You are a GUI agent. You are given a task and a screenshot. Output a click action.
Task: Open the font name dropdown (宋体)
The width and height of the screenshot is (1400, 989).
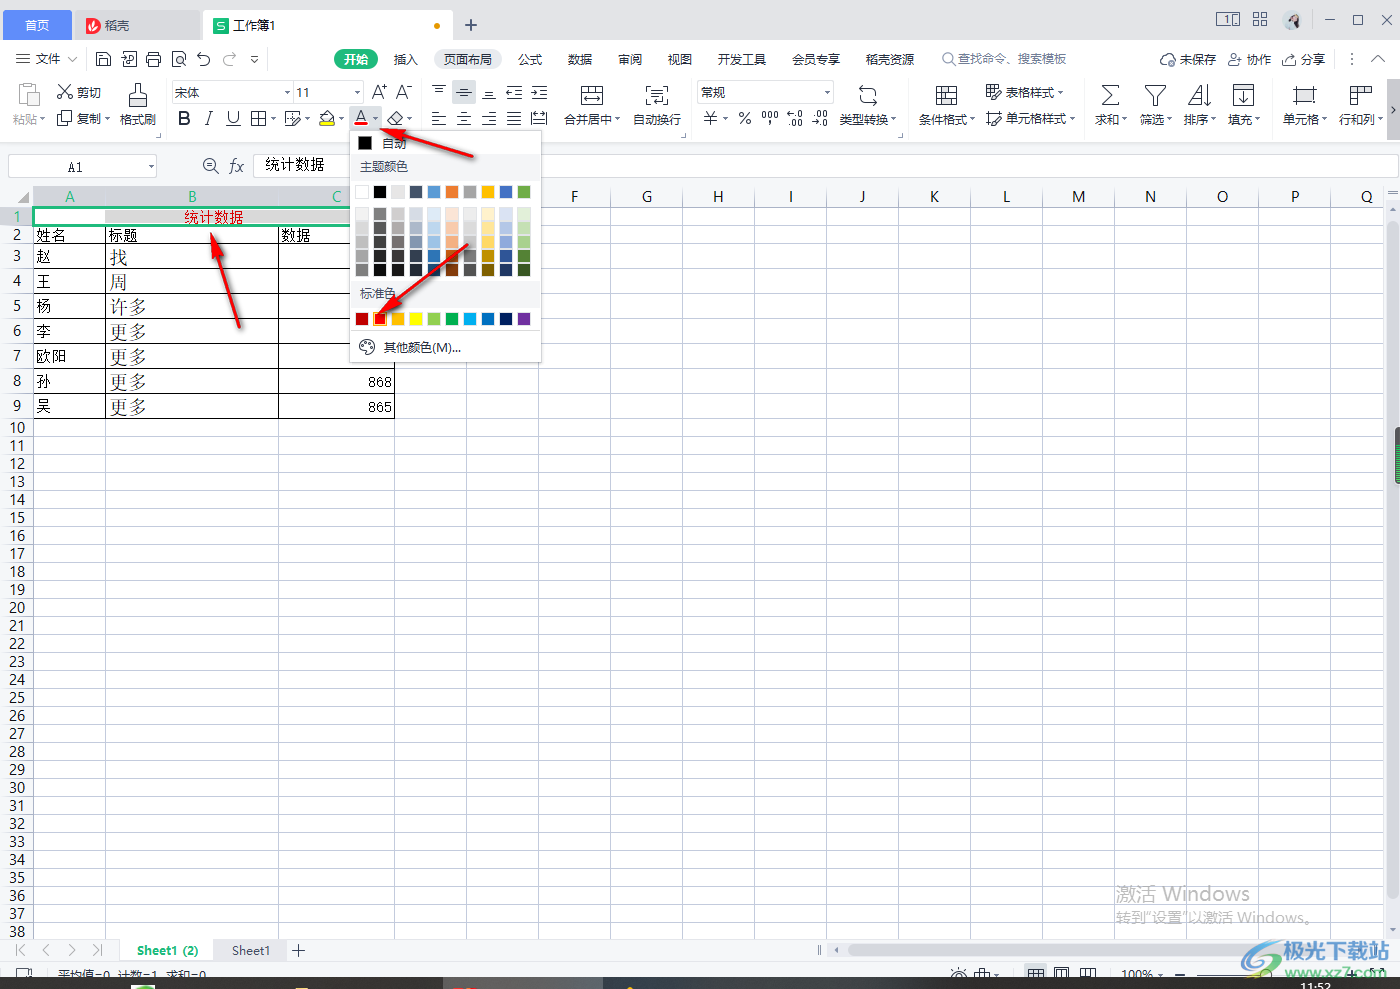point(287,92)
